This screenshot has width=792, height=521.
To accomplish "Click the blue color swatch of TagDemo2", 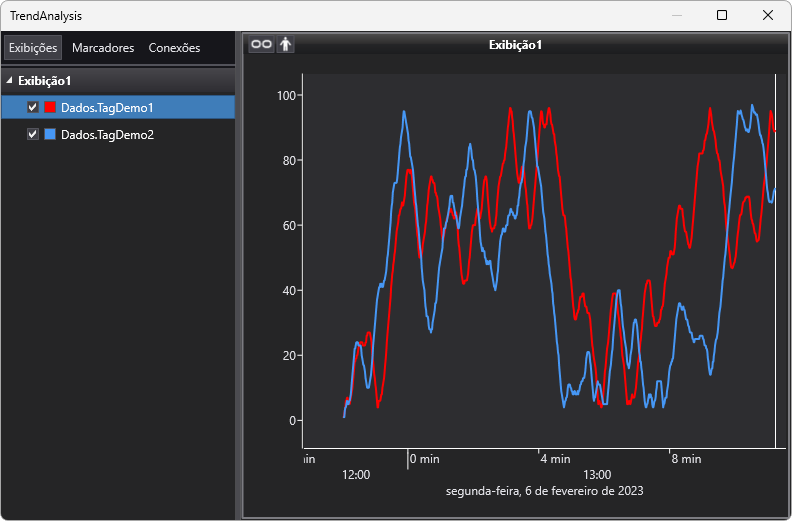I will [51, 134].
